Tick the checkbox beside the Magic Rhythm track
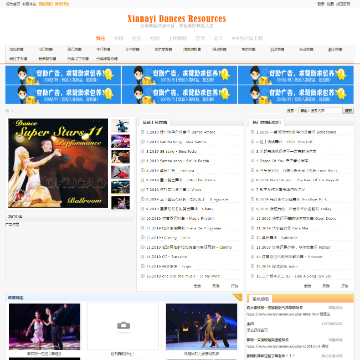360x360 pixels. [142, 219]
